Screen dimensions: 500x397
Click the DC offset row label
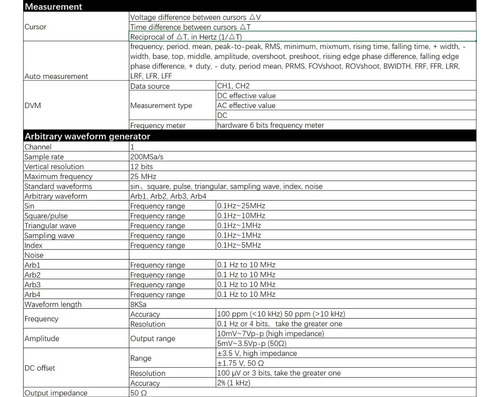(x=76, y=368)
